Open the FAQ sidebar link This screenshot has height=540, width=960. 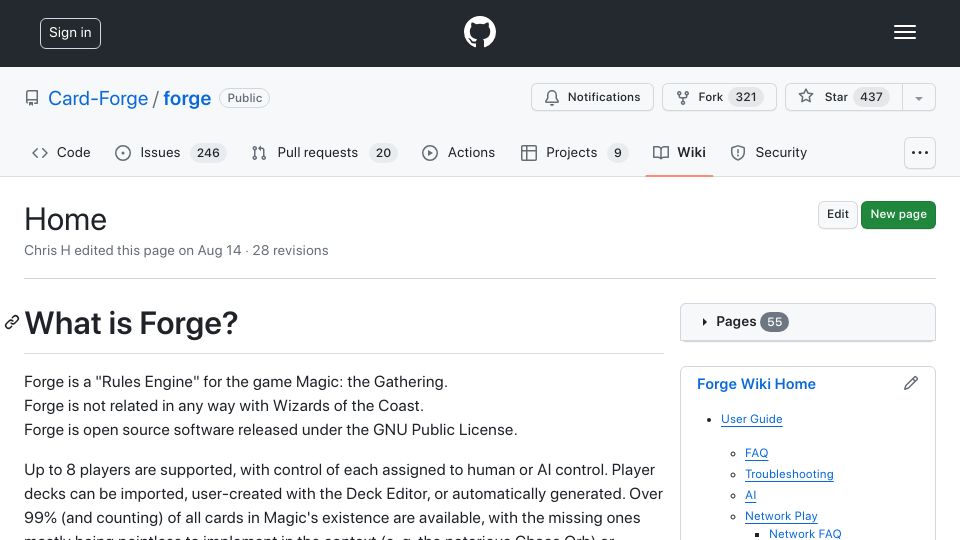(756, 453)
